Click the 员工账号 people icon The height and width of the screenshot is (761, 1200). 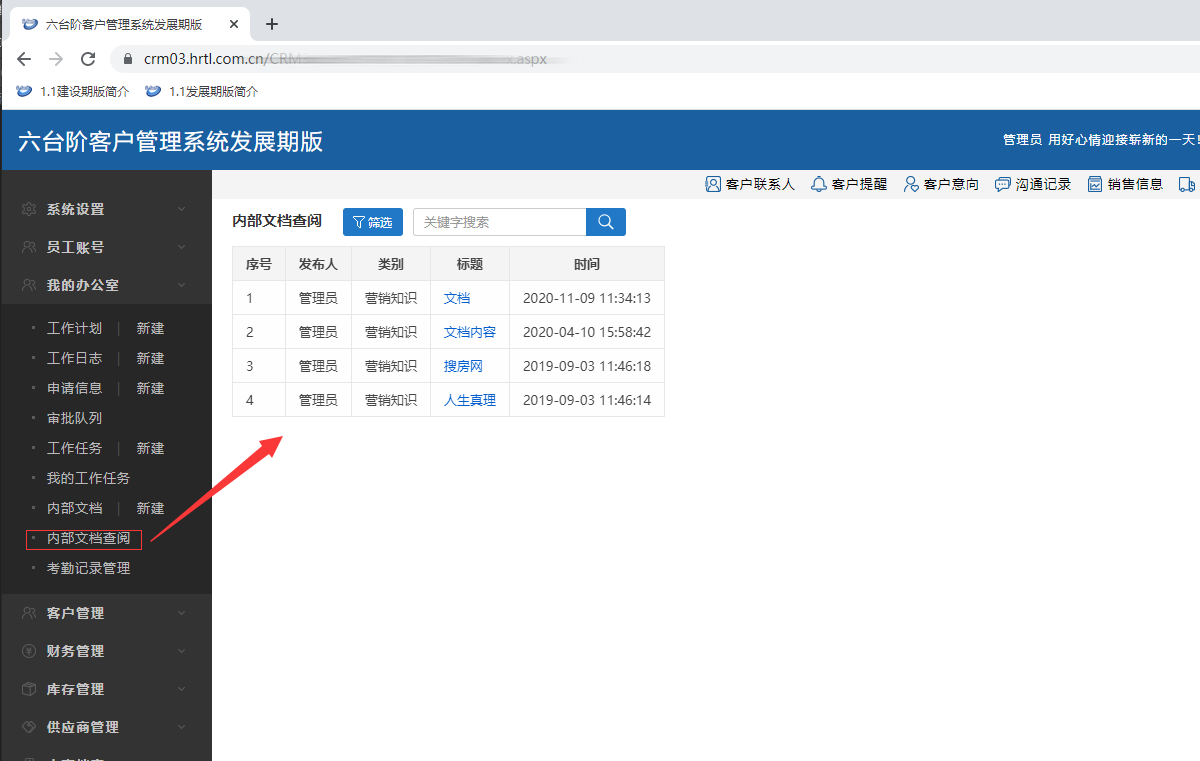[x=29, y=247]
